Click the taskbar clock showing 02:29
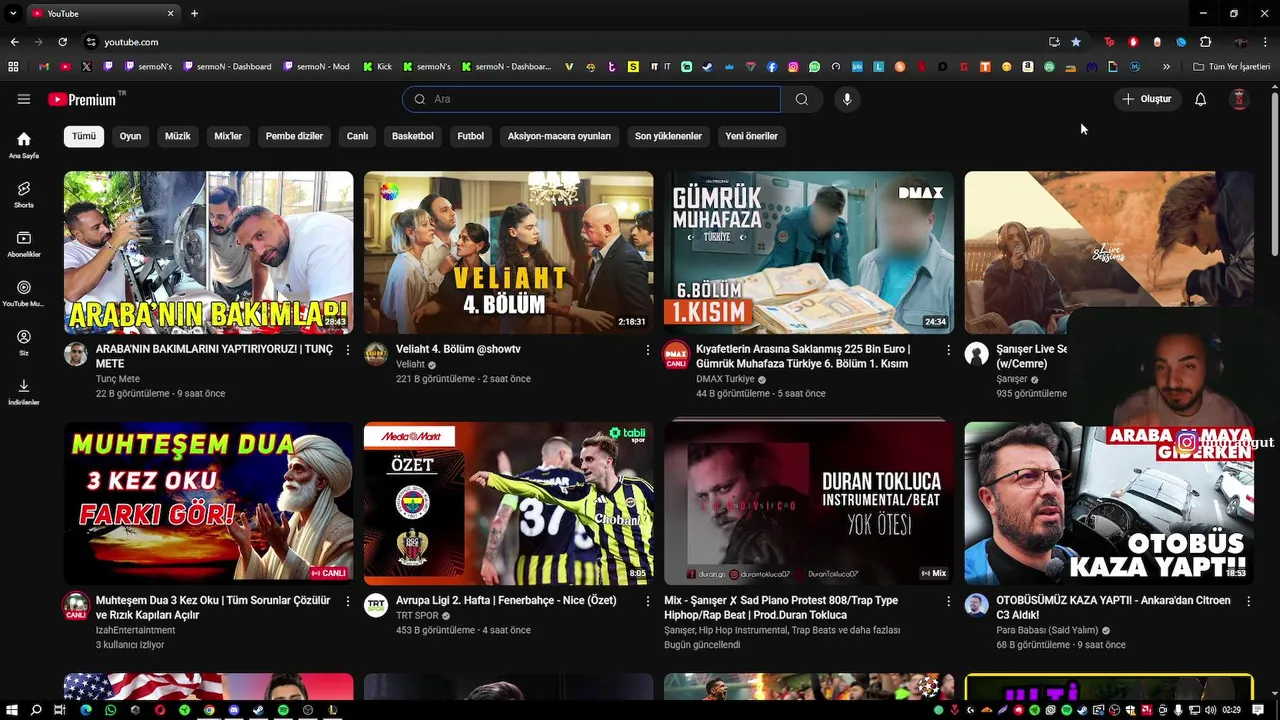This screenshot has height=720, width=1280. pyautogui.click(x=1231, y=710)
